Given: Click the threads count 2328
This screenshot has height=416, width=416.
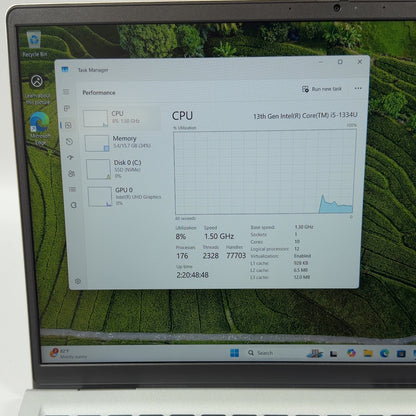Looking at the screenshot, I should click(211, 256).
